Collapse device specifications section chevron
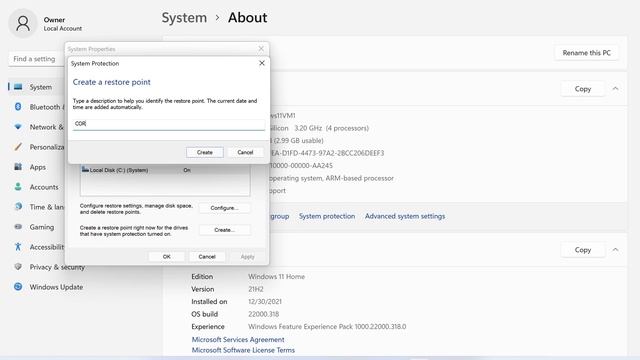This screenshot has width=640, height=360. pos(615,89)
